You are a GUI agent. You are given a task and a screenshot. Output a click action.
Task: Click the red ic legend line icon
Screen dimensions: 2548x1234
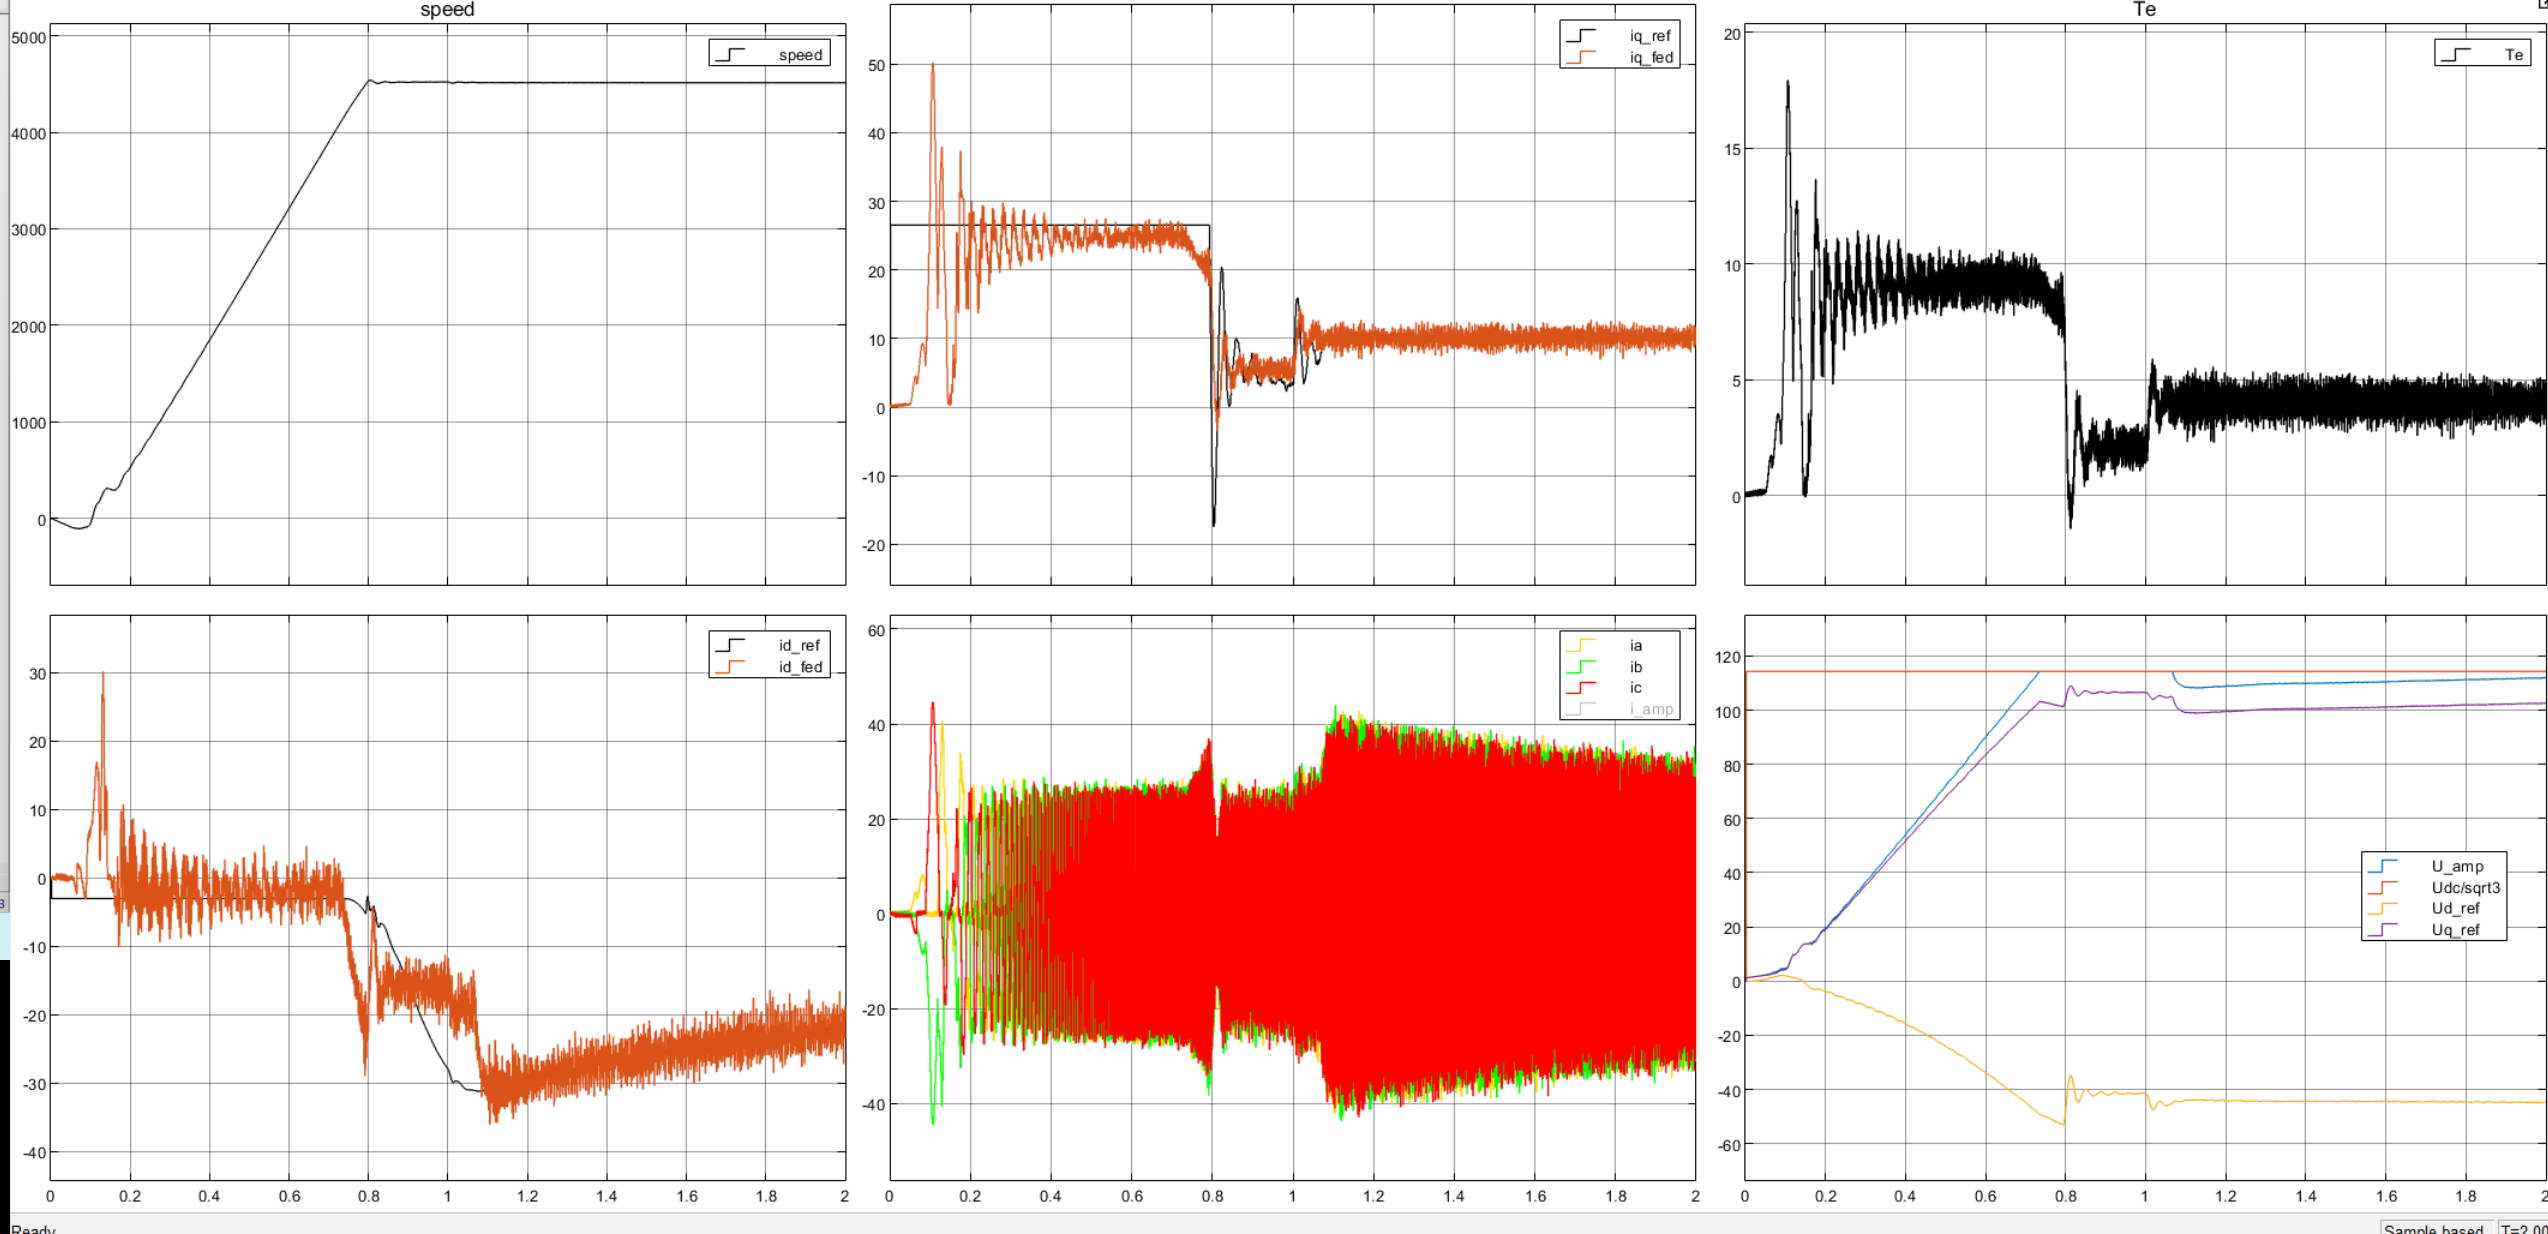1580,688
